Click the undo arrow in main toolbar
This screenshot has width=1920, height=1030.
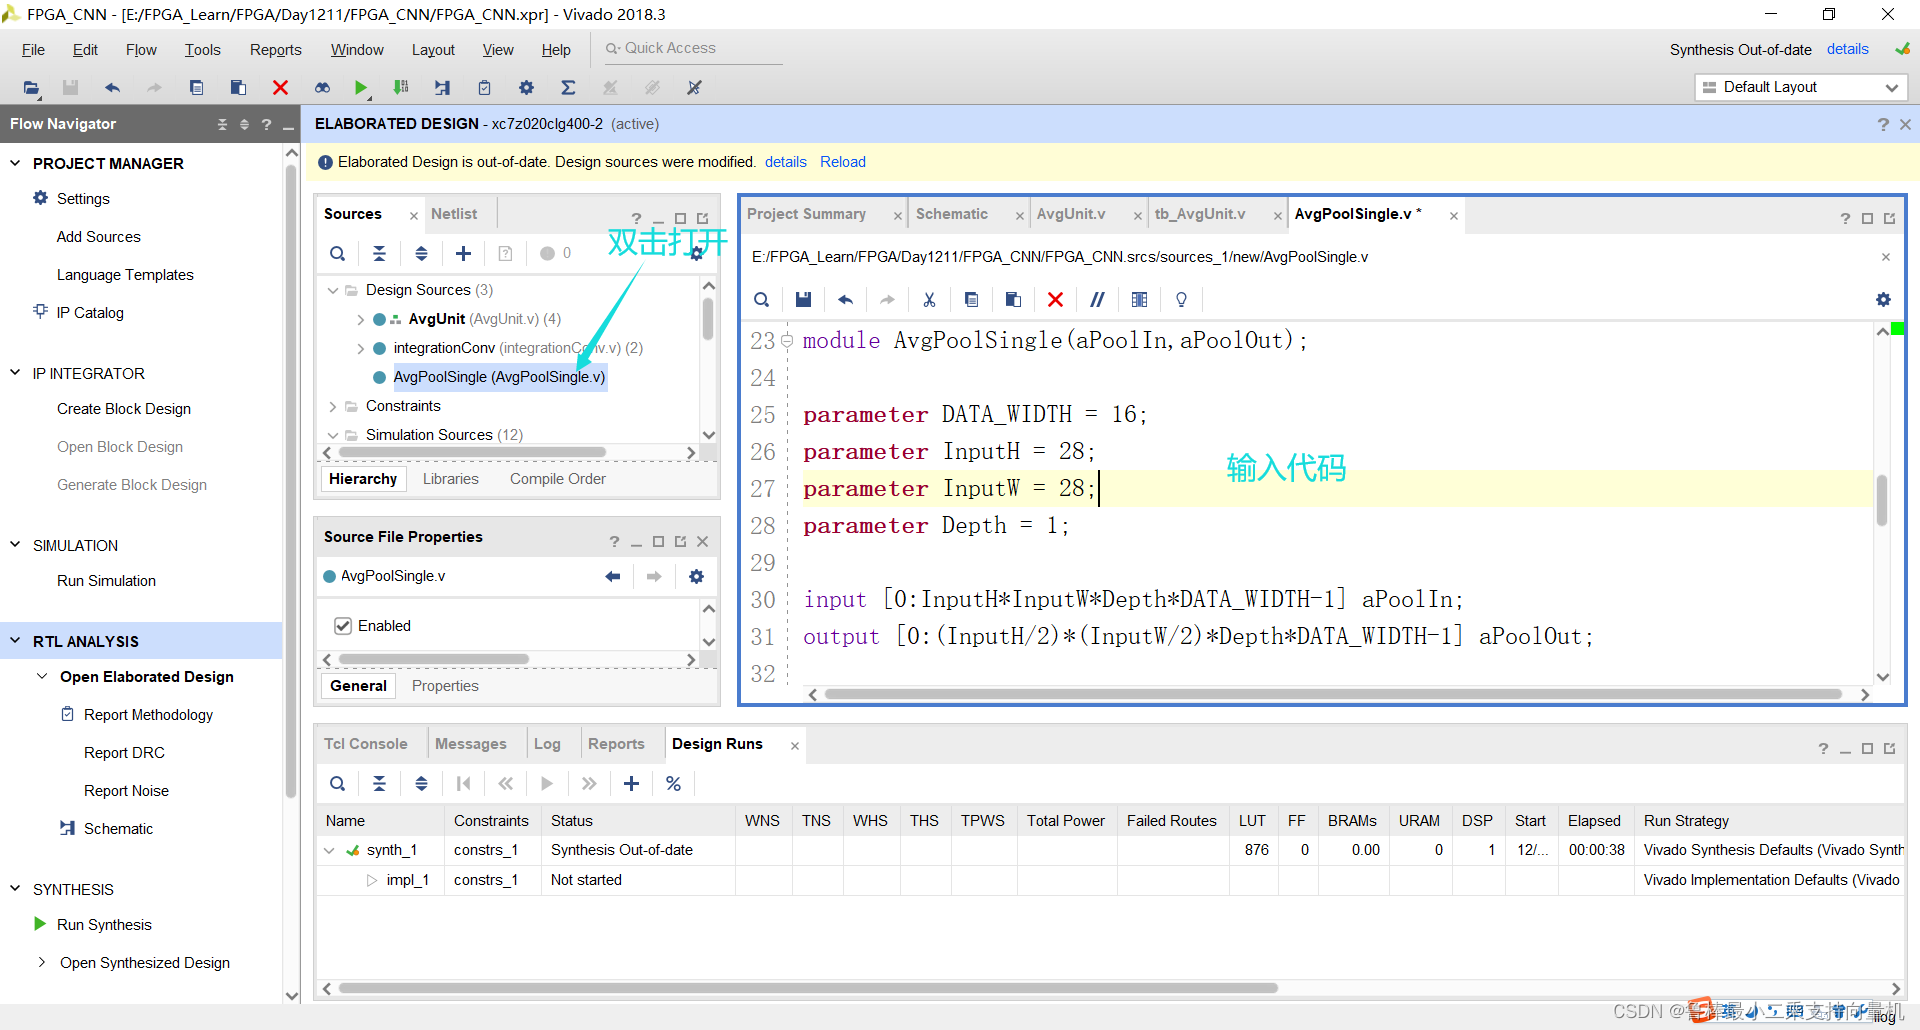112,88
